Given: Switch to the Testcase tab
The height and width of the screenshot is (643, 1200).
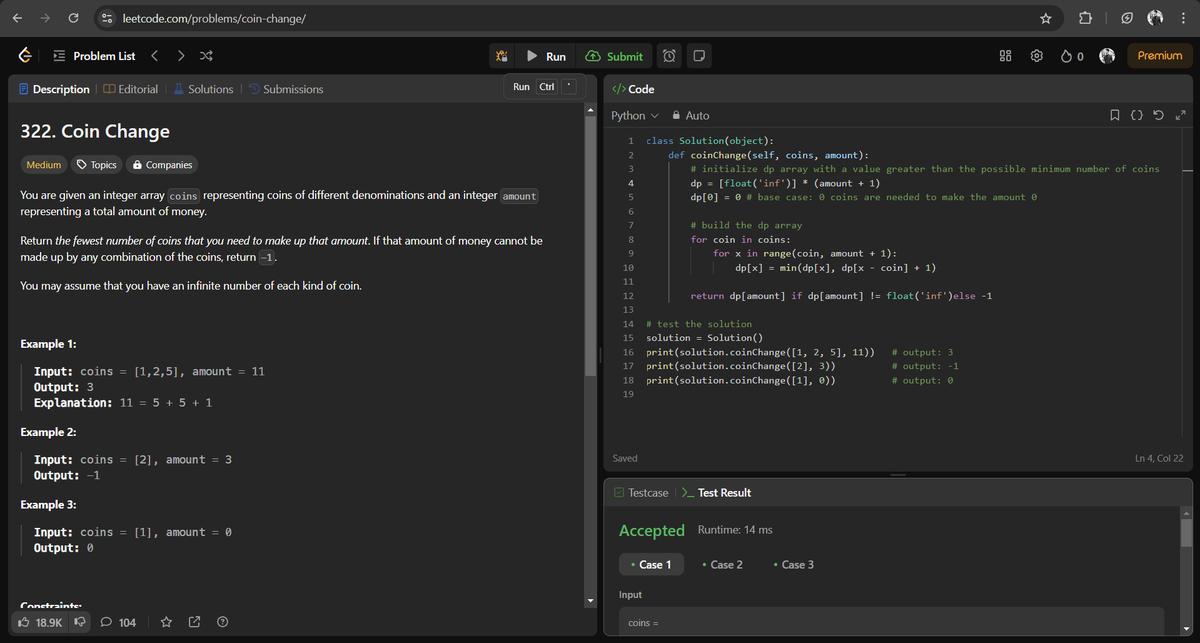Looking at the screenshot, I should coord(640,492).
